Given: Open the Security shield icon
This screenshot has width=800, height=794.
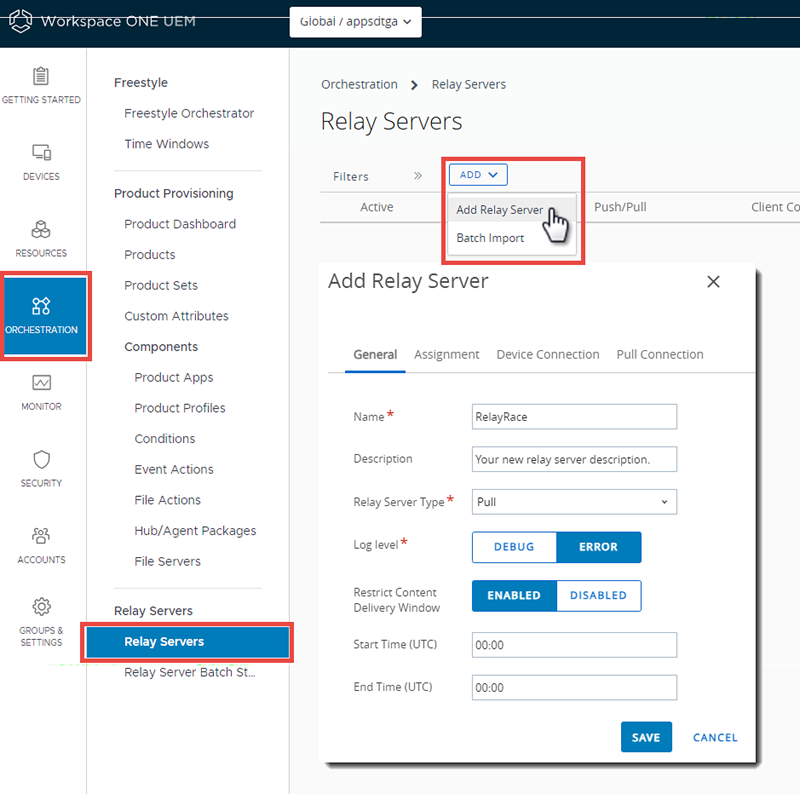Looking at the screenshot, I should click(x=41, y=459).
